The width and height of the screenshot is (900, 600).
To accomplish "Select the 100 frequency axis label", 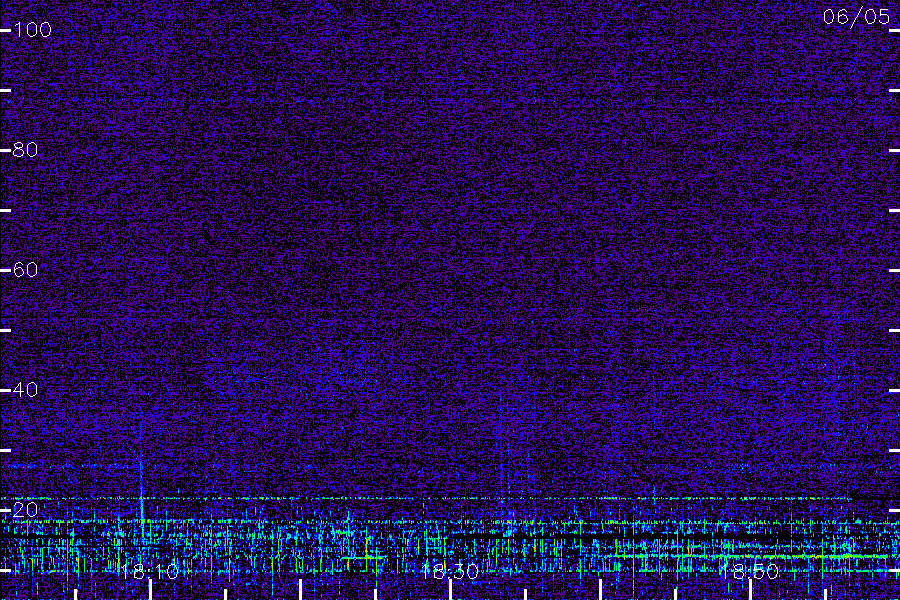I will [x=32, y=30].
